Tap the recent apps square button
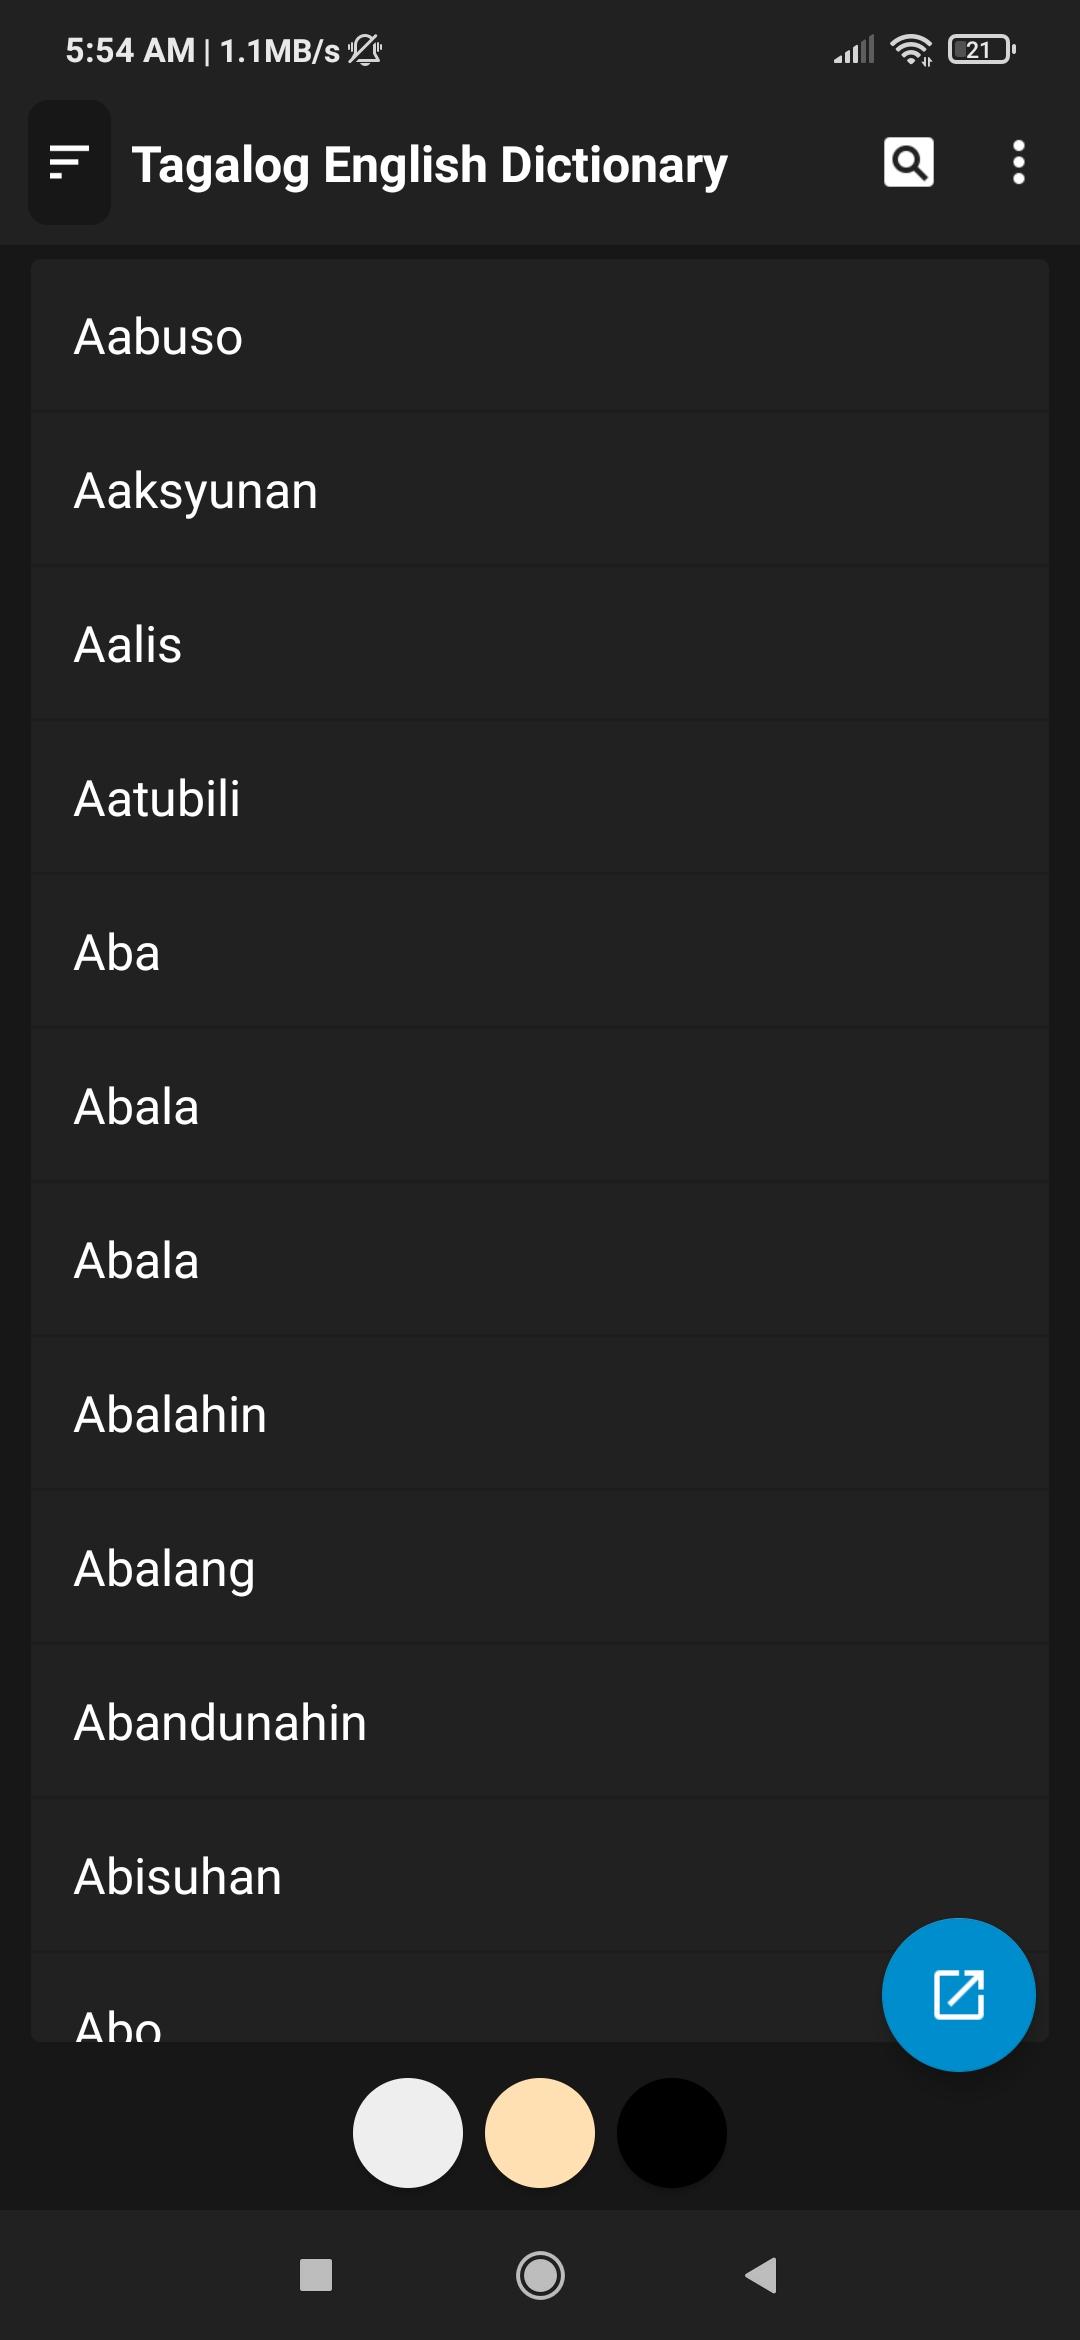 316,2275
